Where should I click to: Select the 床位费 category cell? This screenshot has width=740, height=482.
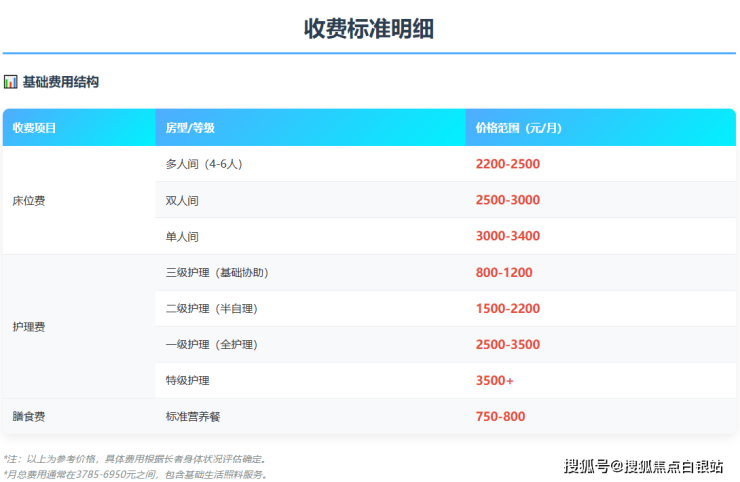(29, 200)
